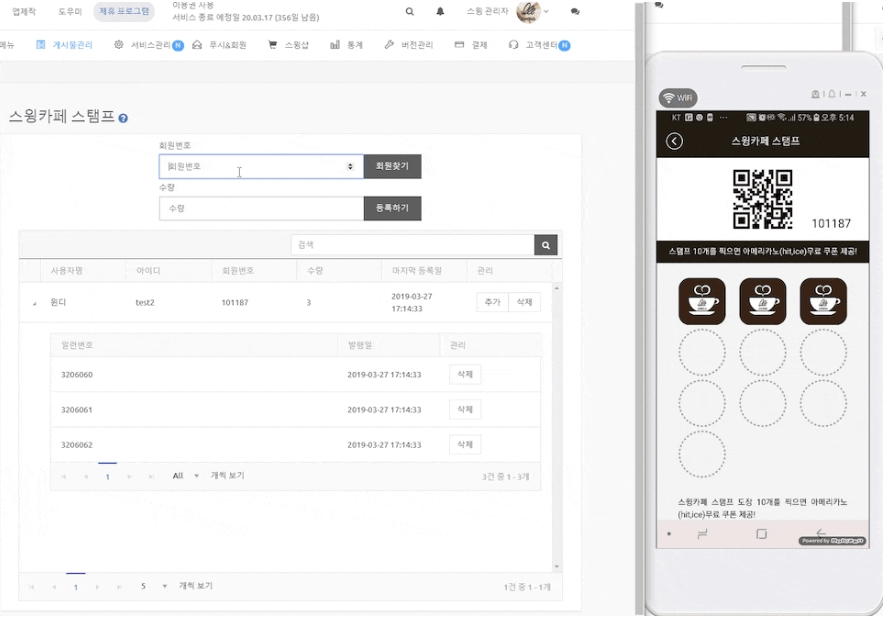Click the table search magnifier button

(x=546, y=244)
